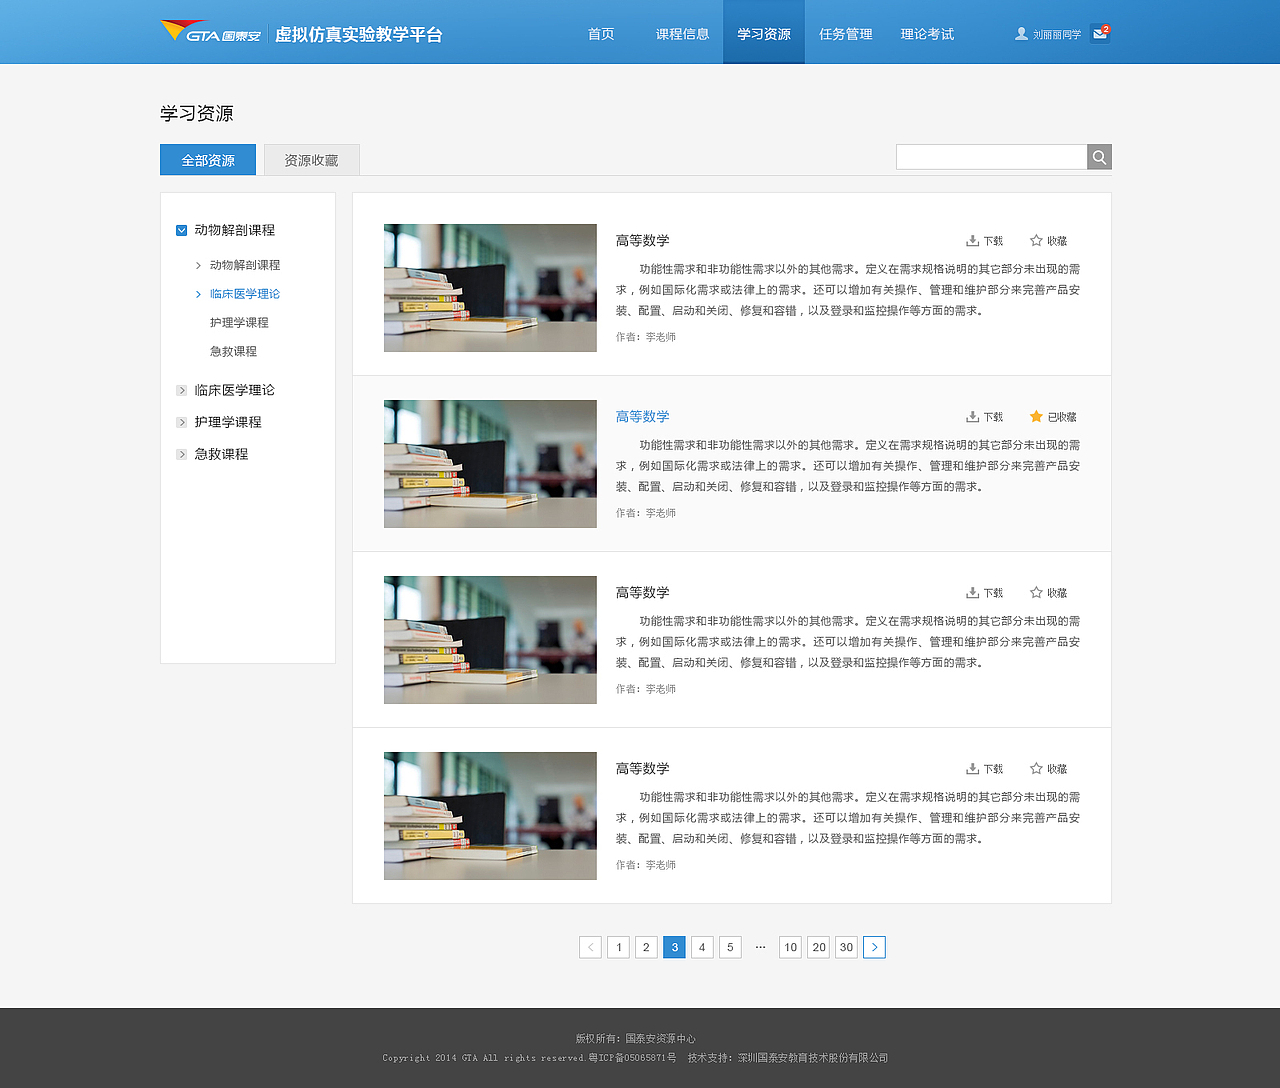Download the second 高等数学 resource
1280x1088 pixels.
click(985, 416)
